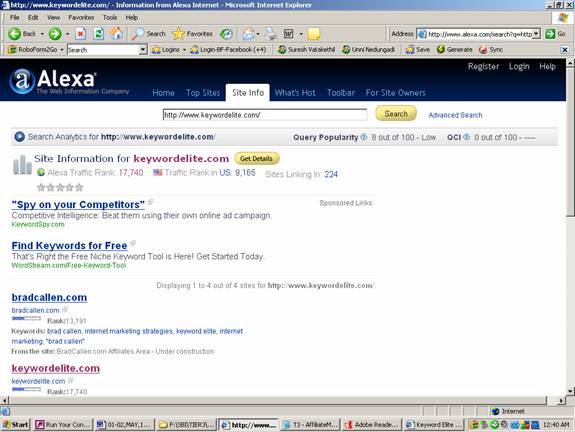Refresh the page
The width and height of the screenshot is (575, 432).
point(98,34)
